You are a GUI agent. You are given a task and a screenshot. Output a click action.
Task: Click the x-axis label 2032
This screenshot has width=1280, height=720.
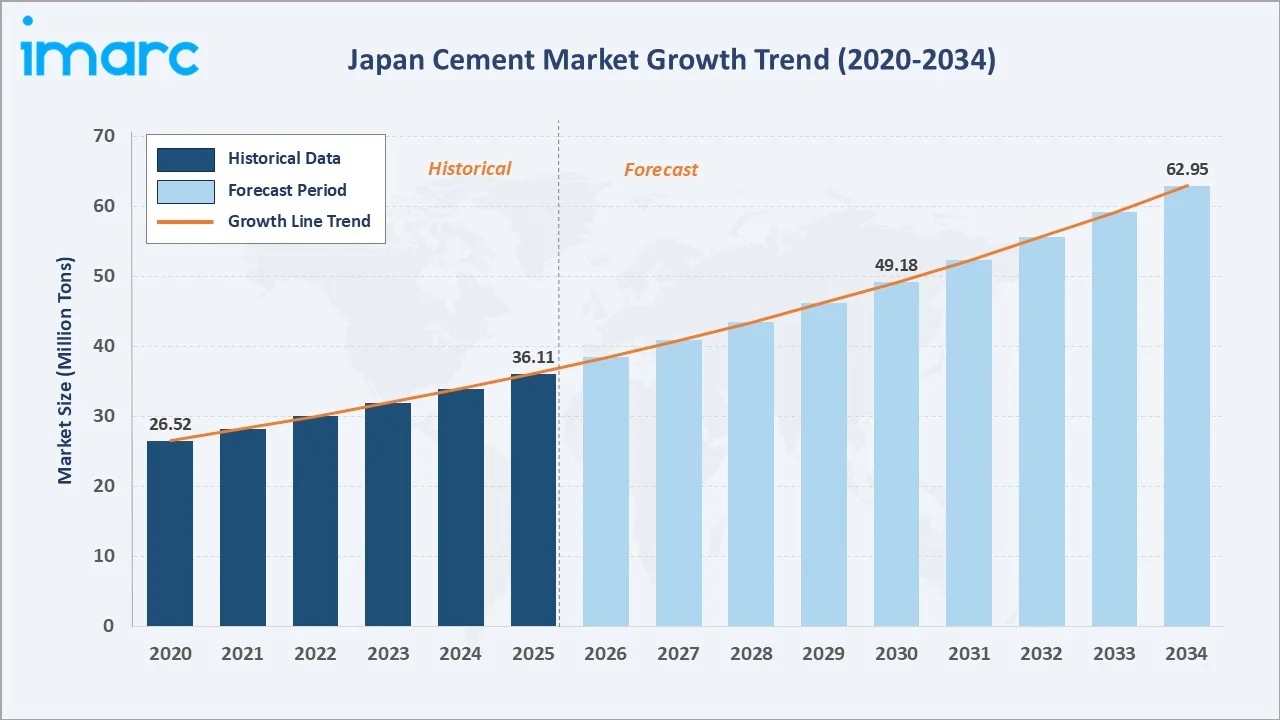click(x=1042, y=654)
